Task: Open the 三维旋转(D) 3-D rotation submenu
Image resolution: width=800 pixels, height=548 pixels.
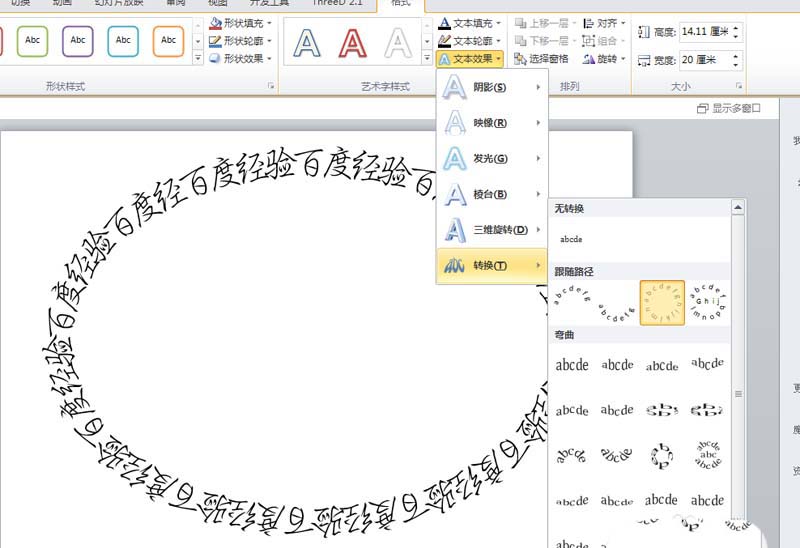Action: 492,230
